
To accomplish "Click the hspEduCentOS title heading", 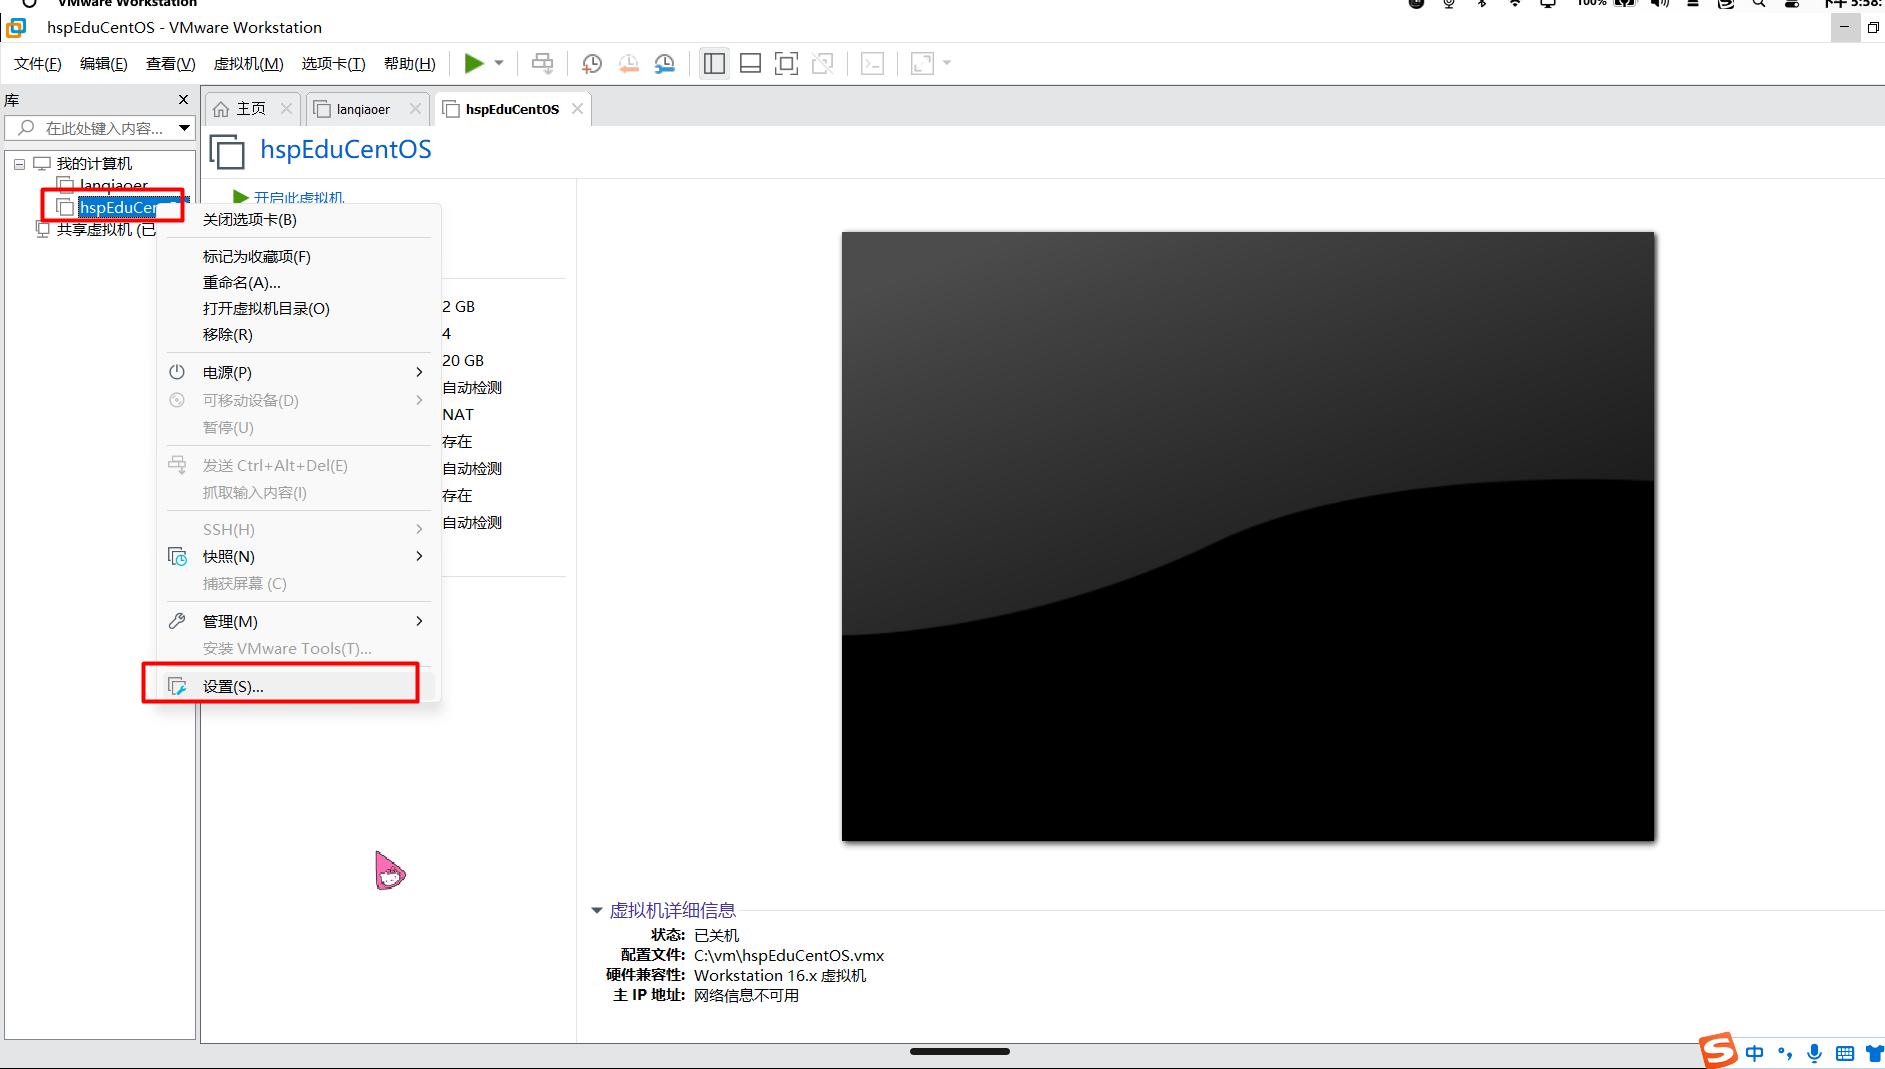I will coord(346,149).
